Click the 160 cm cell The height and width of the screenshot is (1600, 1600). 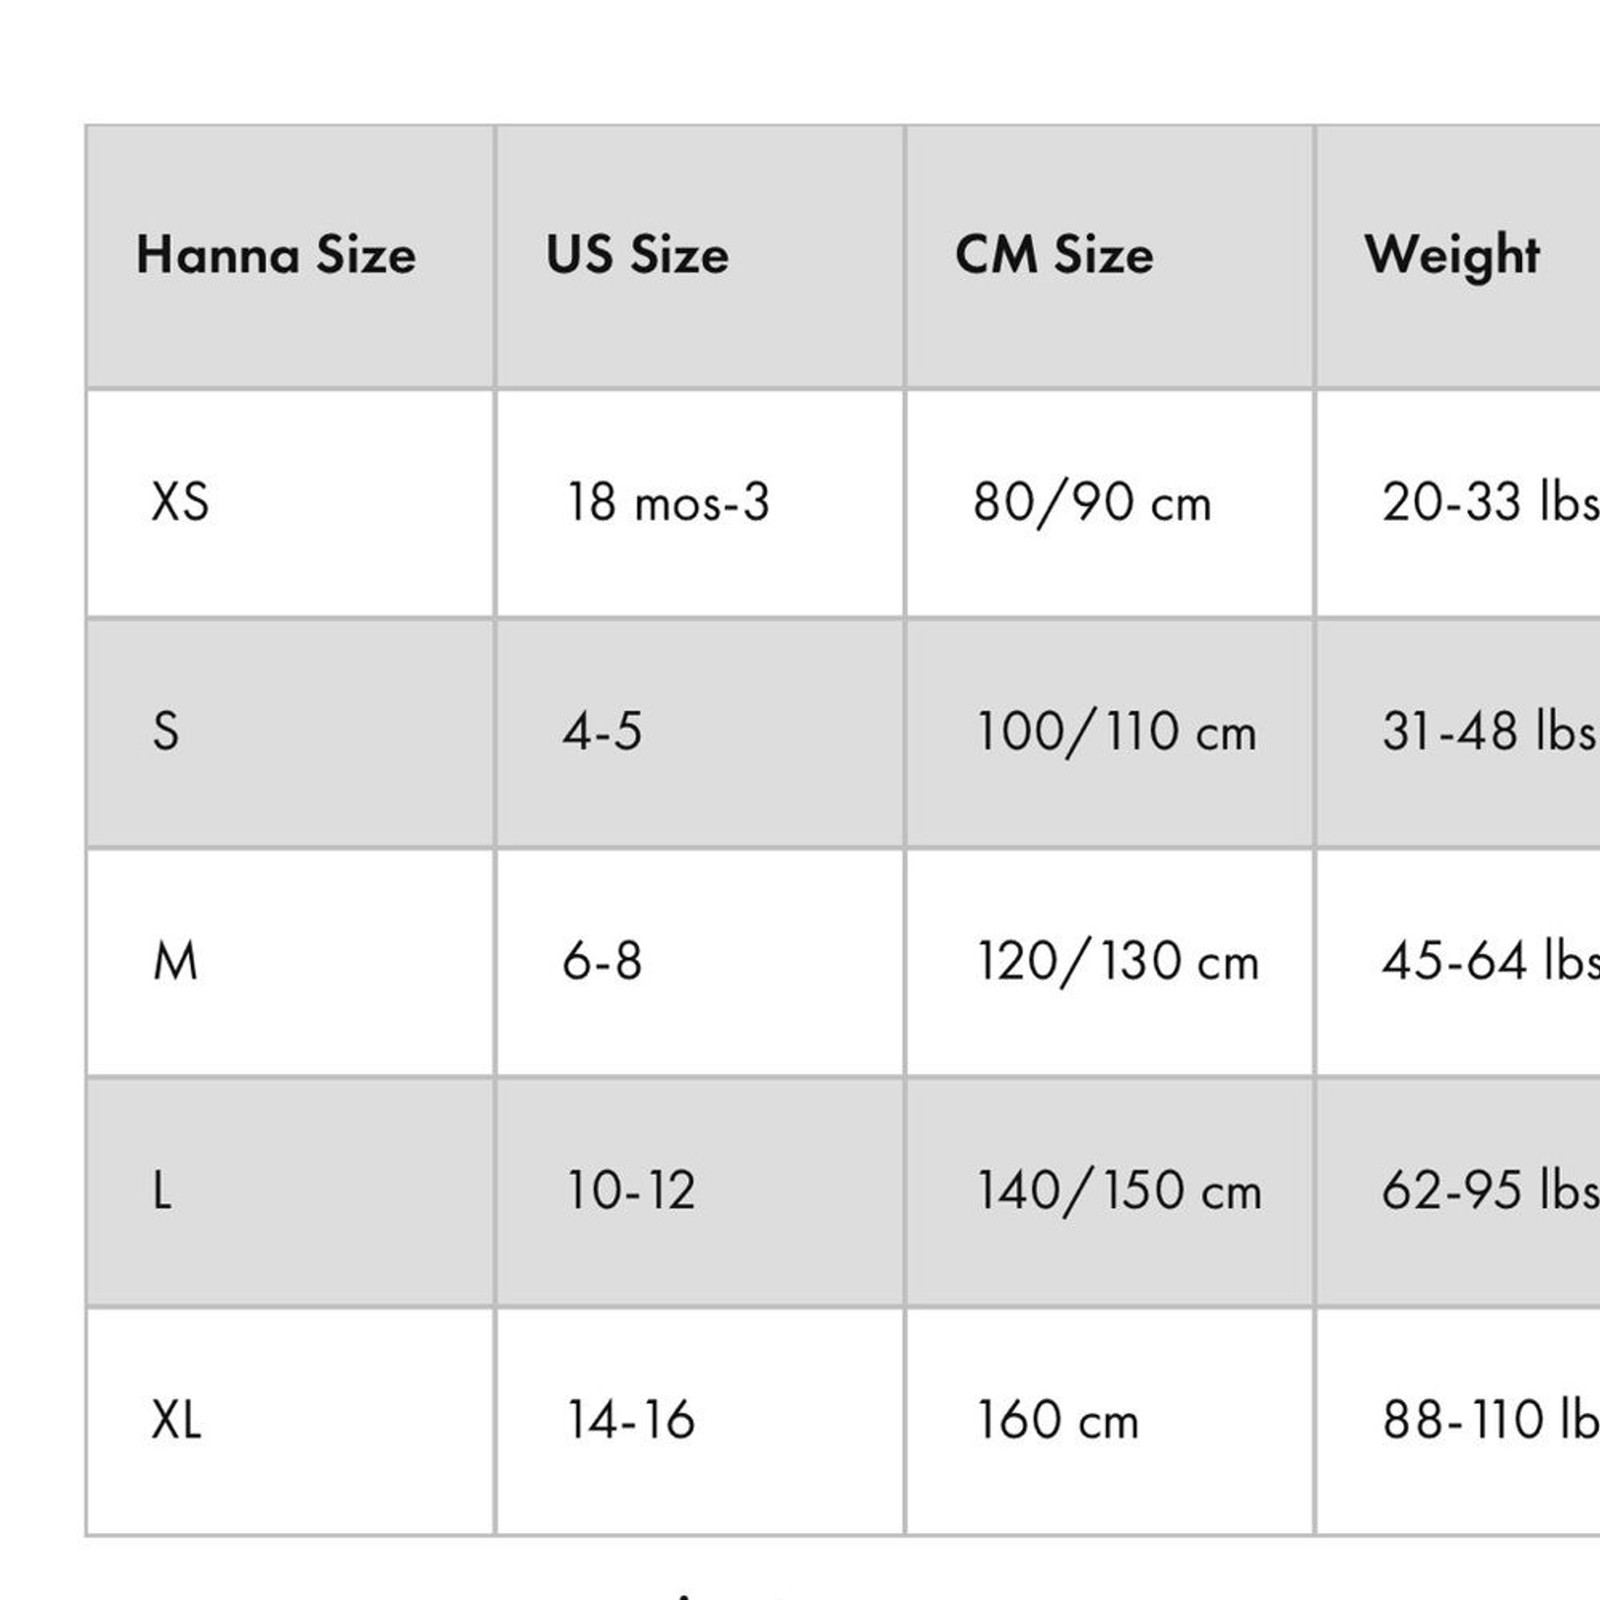(x=1057, y=1420)
